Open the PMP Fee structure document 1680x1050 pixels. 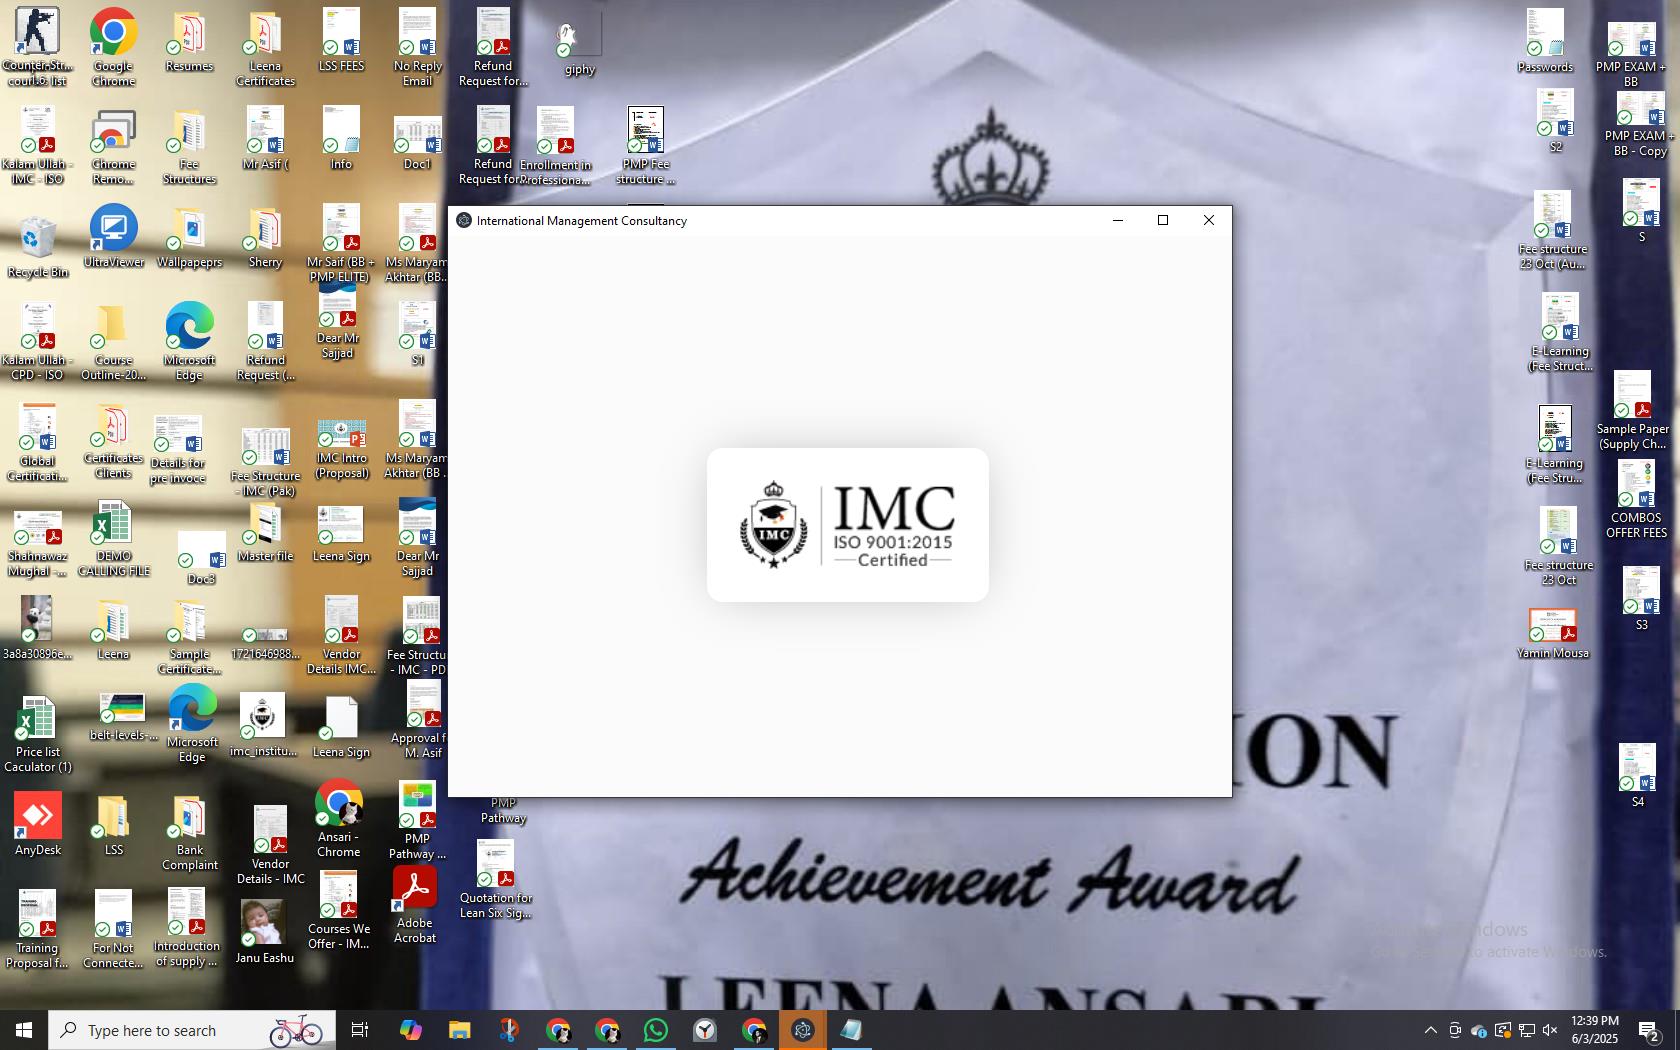tap(645, 146)
